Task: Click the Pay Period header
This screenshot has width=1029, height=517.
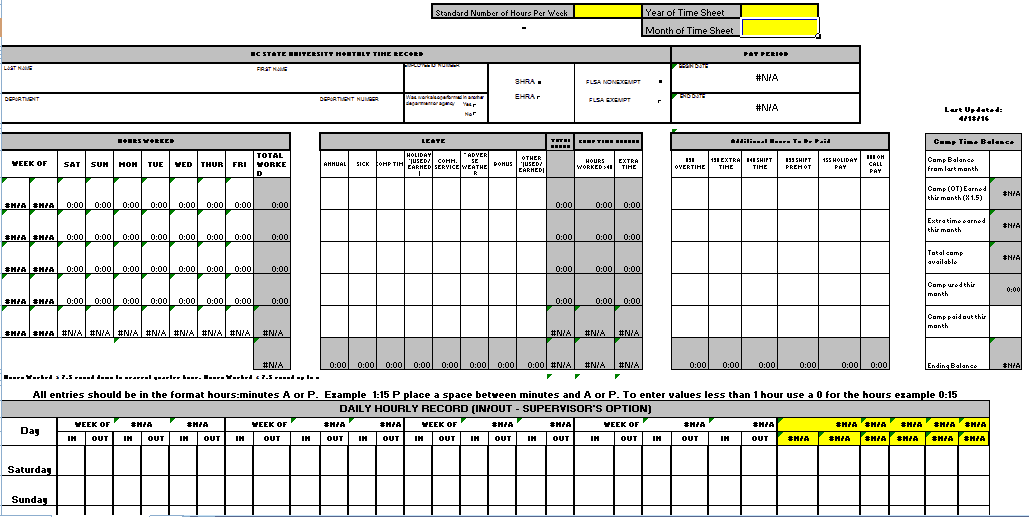Action: 766,54
